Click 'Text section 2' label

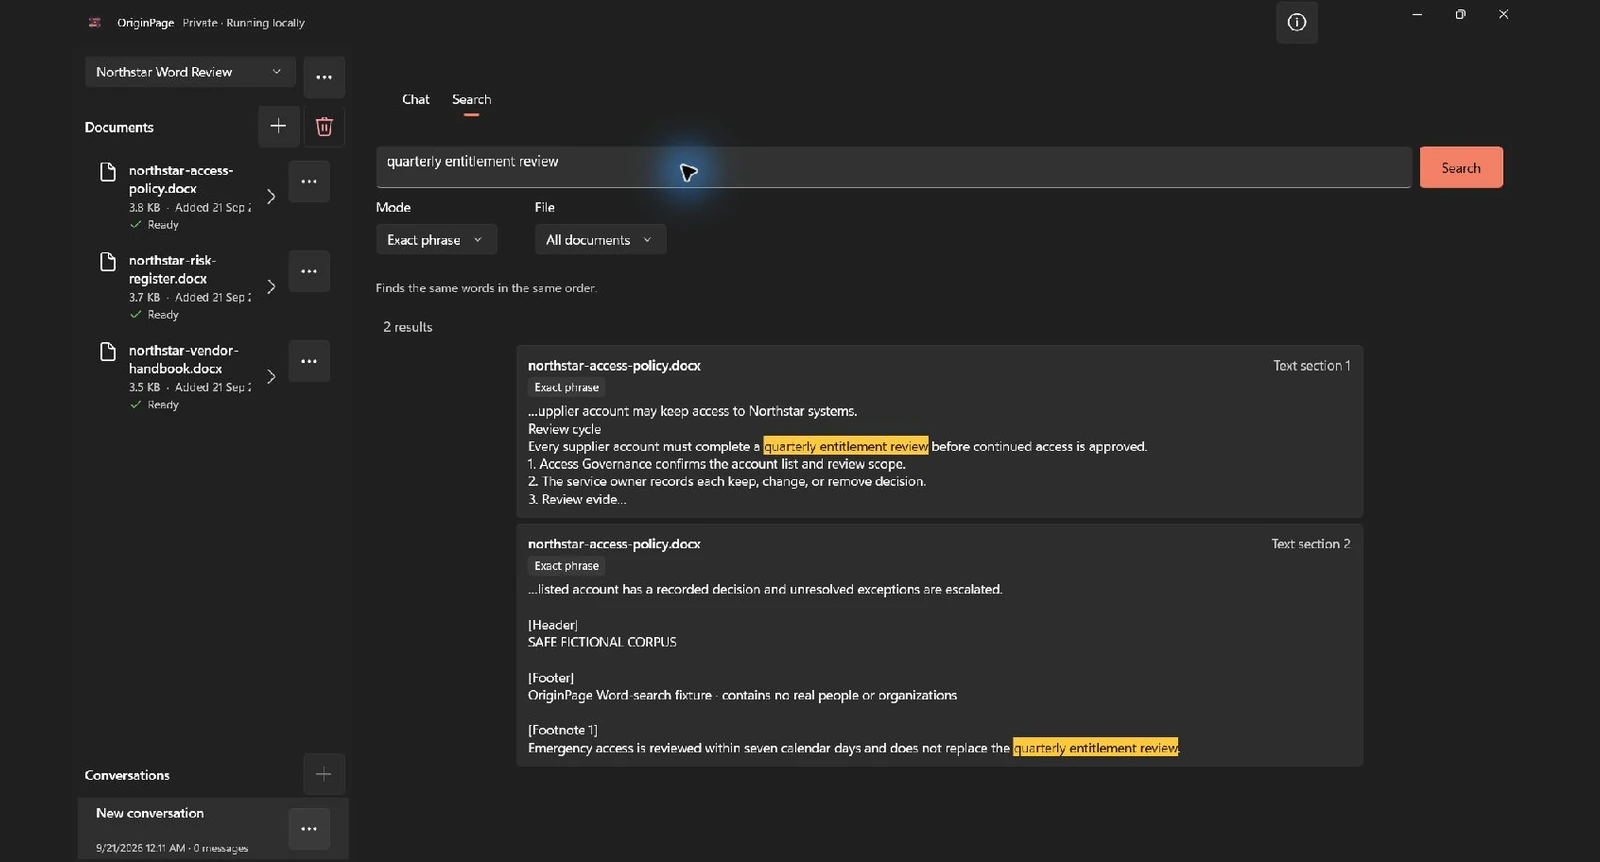click(x=1310, y=544)
